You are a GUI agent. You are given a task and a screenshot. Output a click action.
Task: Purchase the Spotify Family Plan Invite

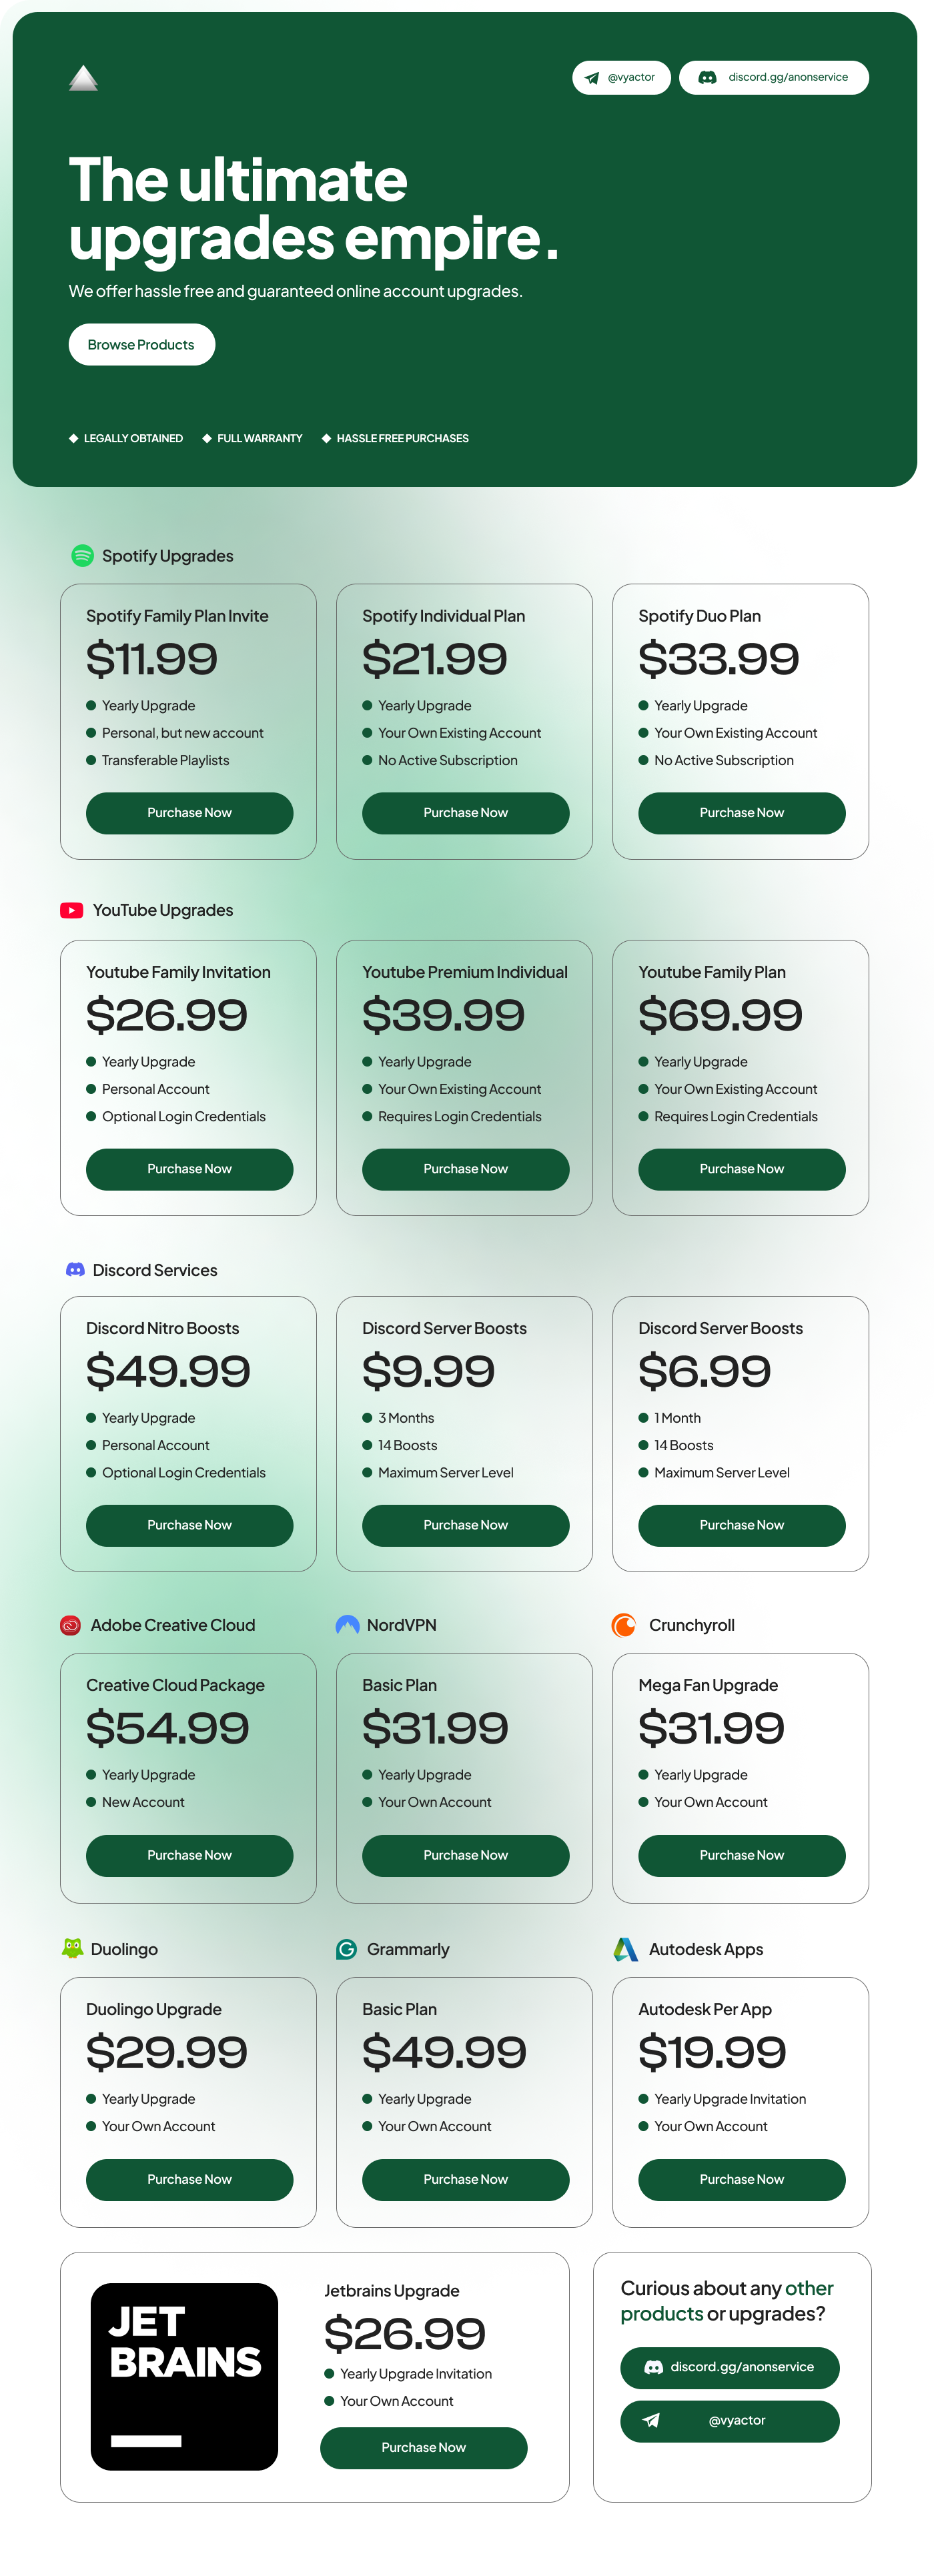pos(189,813)
